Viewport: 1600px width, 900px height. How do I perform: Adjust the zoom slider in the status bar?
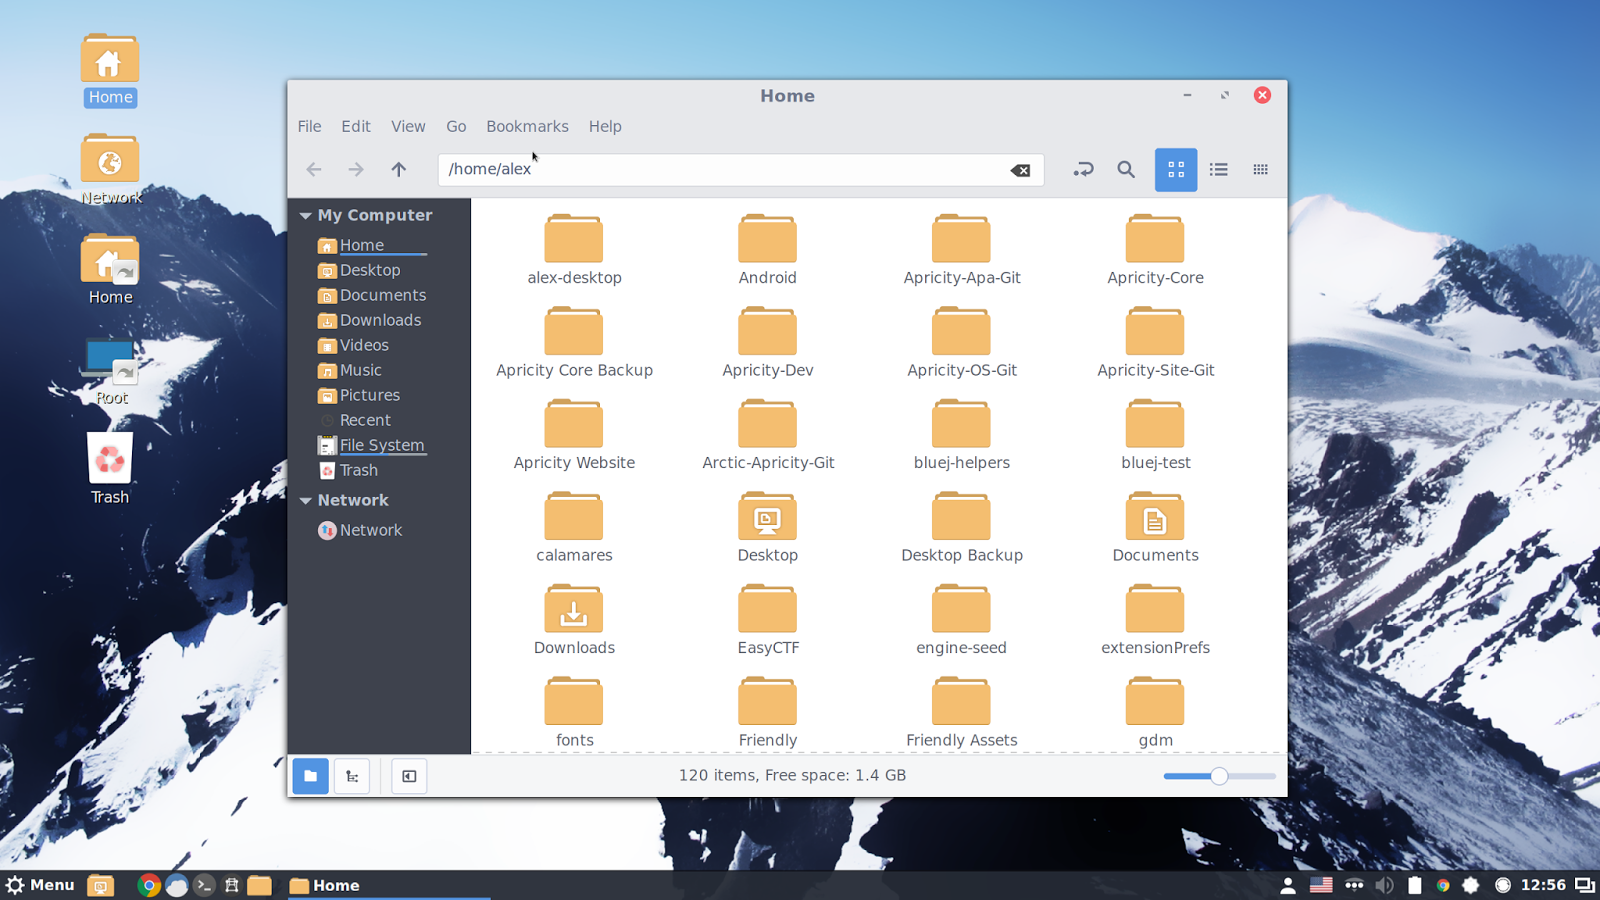tap(1219, 776)
